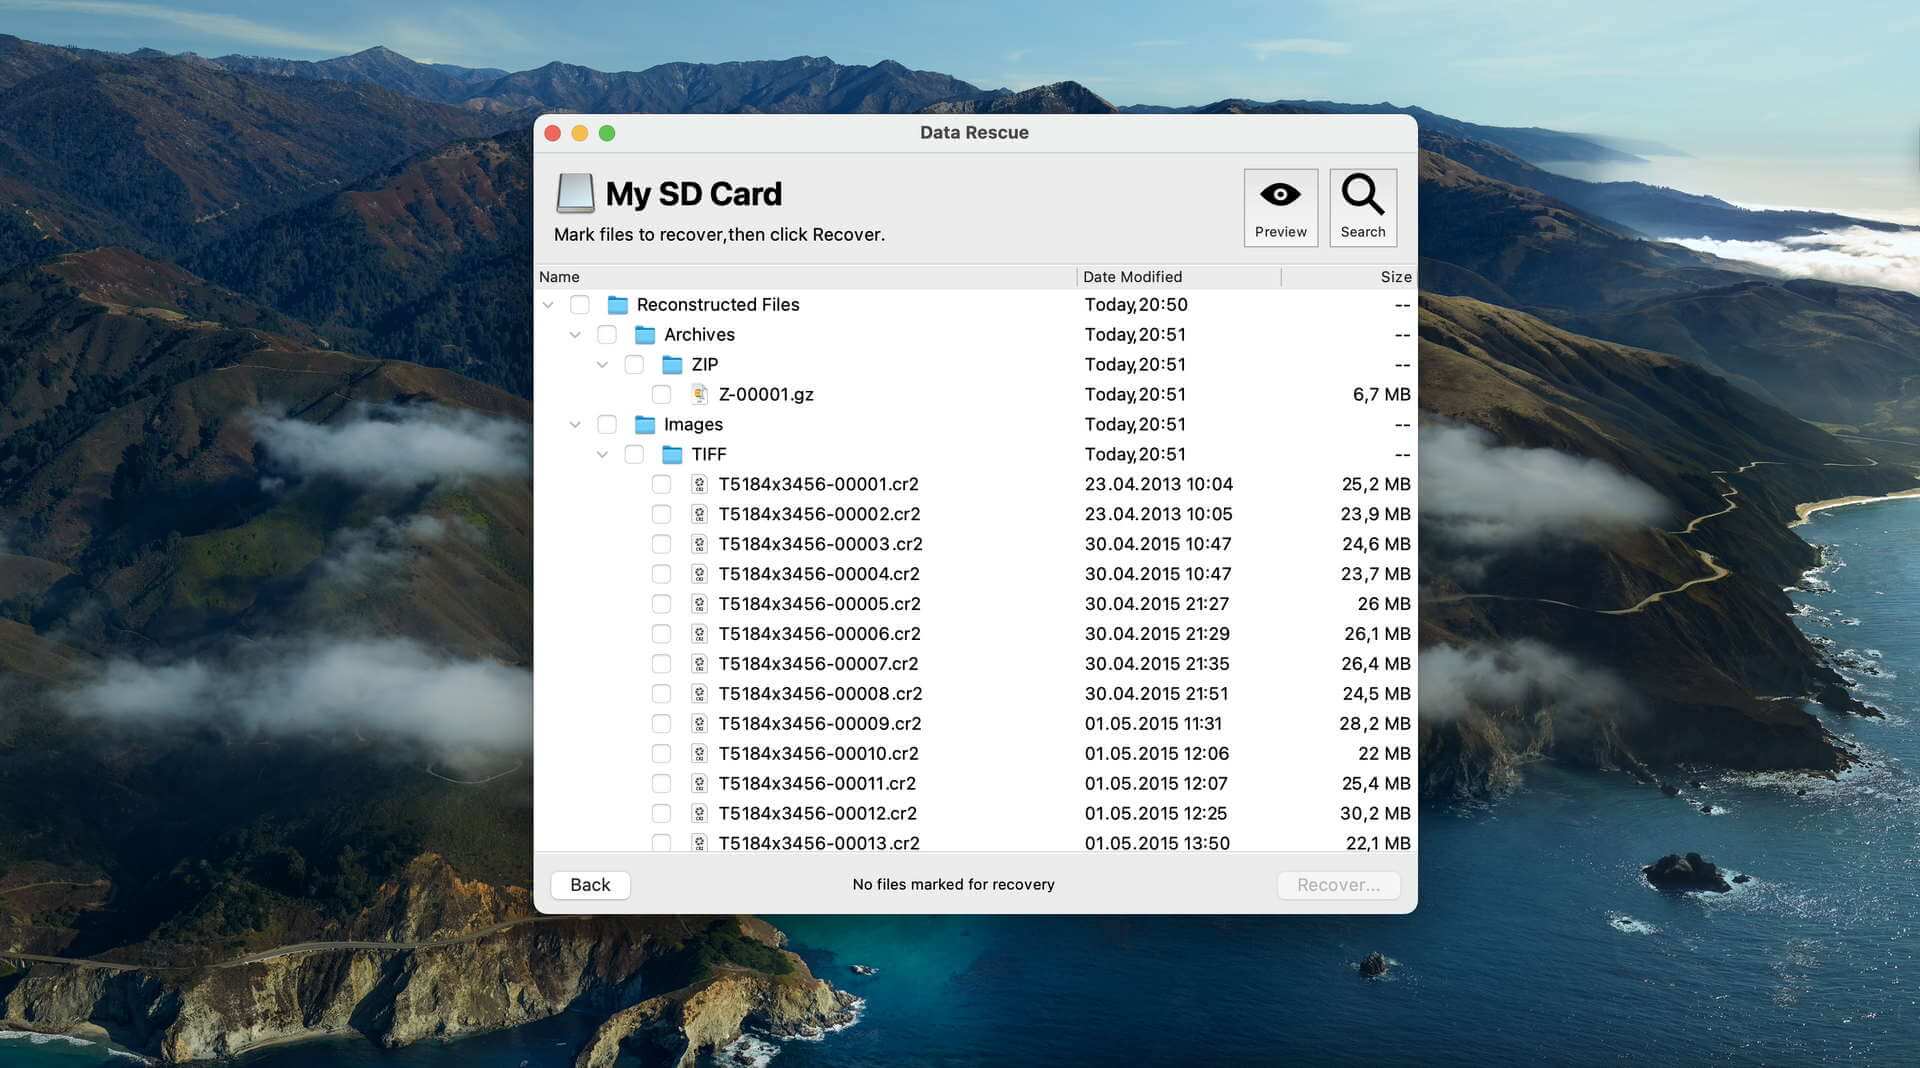The height and width of the screenshot is (1068, 1920).
Task: Close the Data Rescue window
Action: coord(553,133)
